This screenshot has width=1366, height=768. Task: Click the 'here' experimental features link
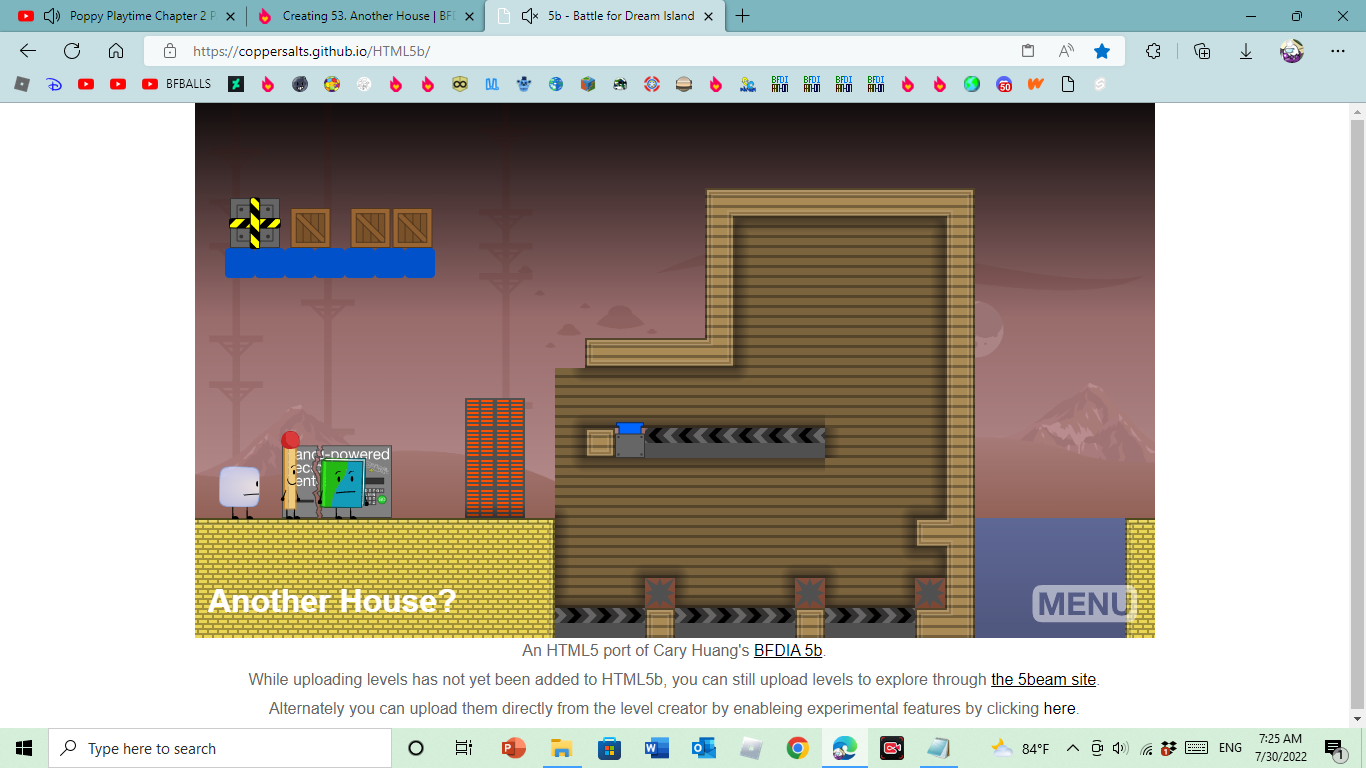(x=1060, y=708)
